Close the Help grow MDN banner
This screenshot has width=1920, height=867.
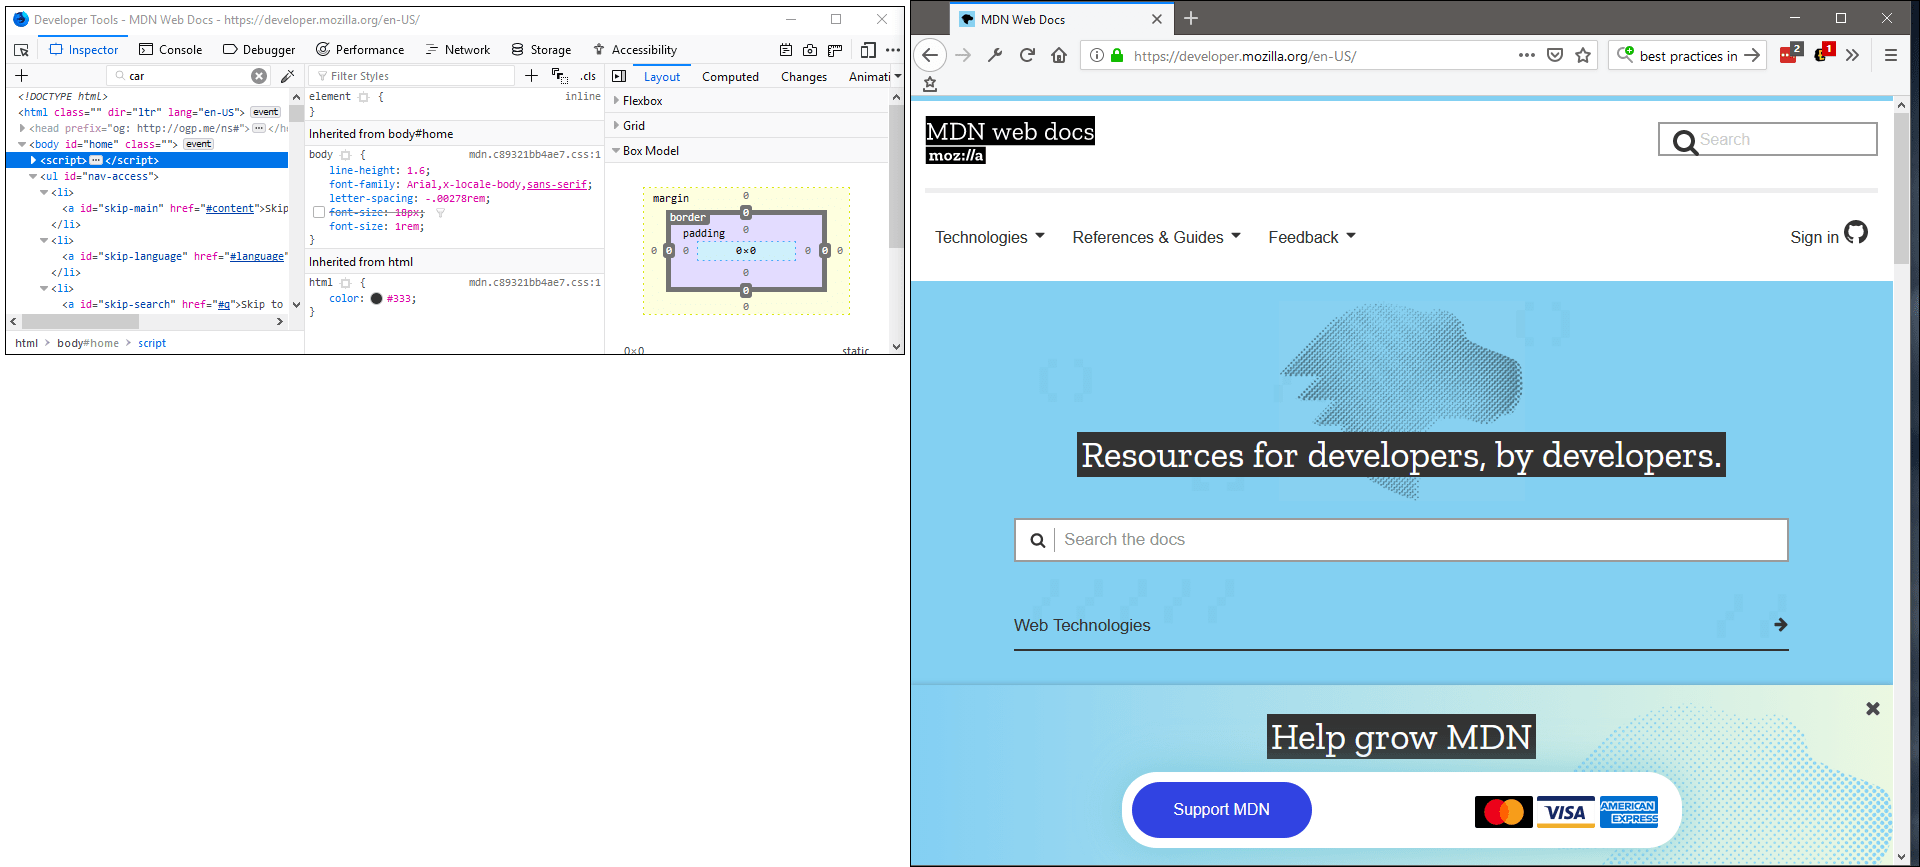tap(1873, 708)
